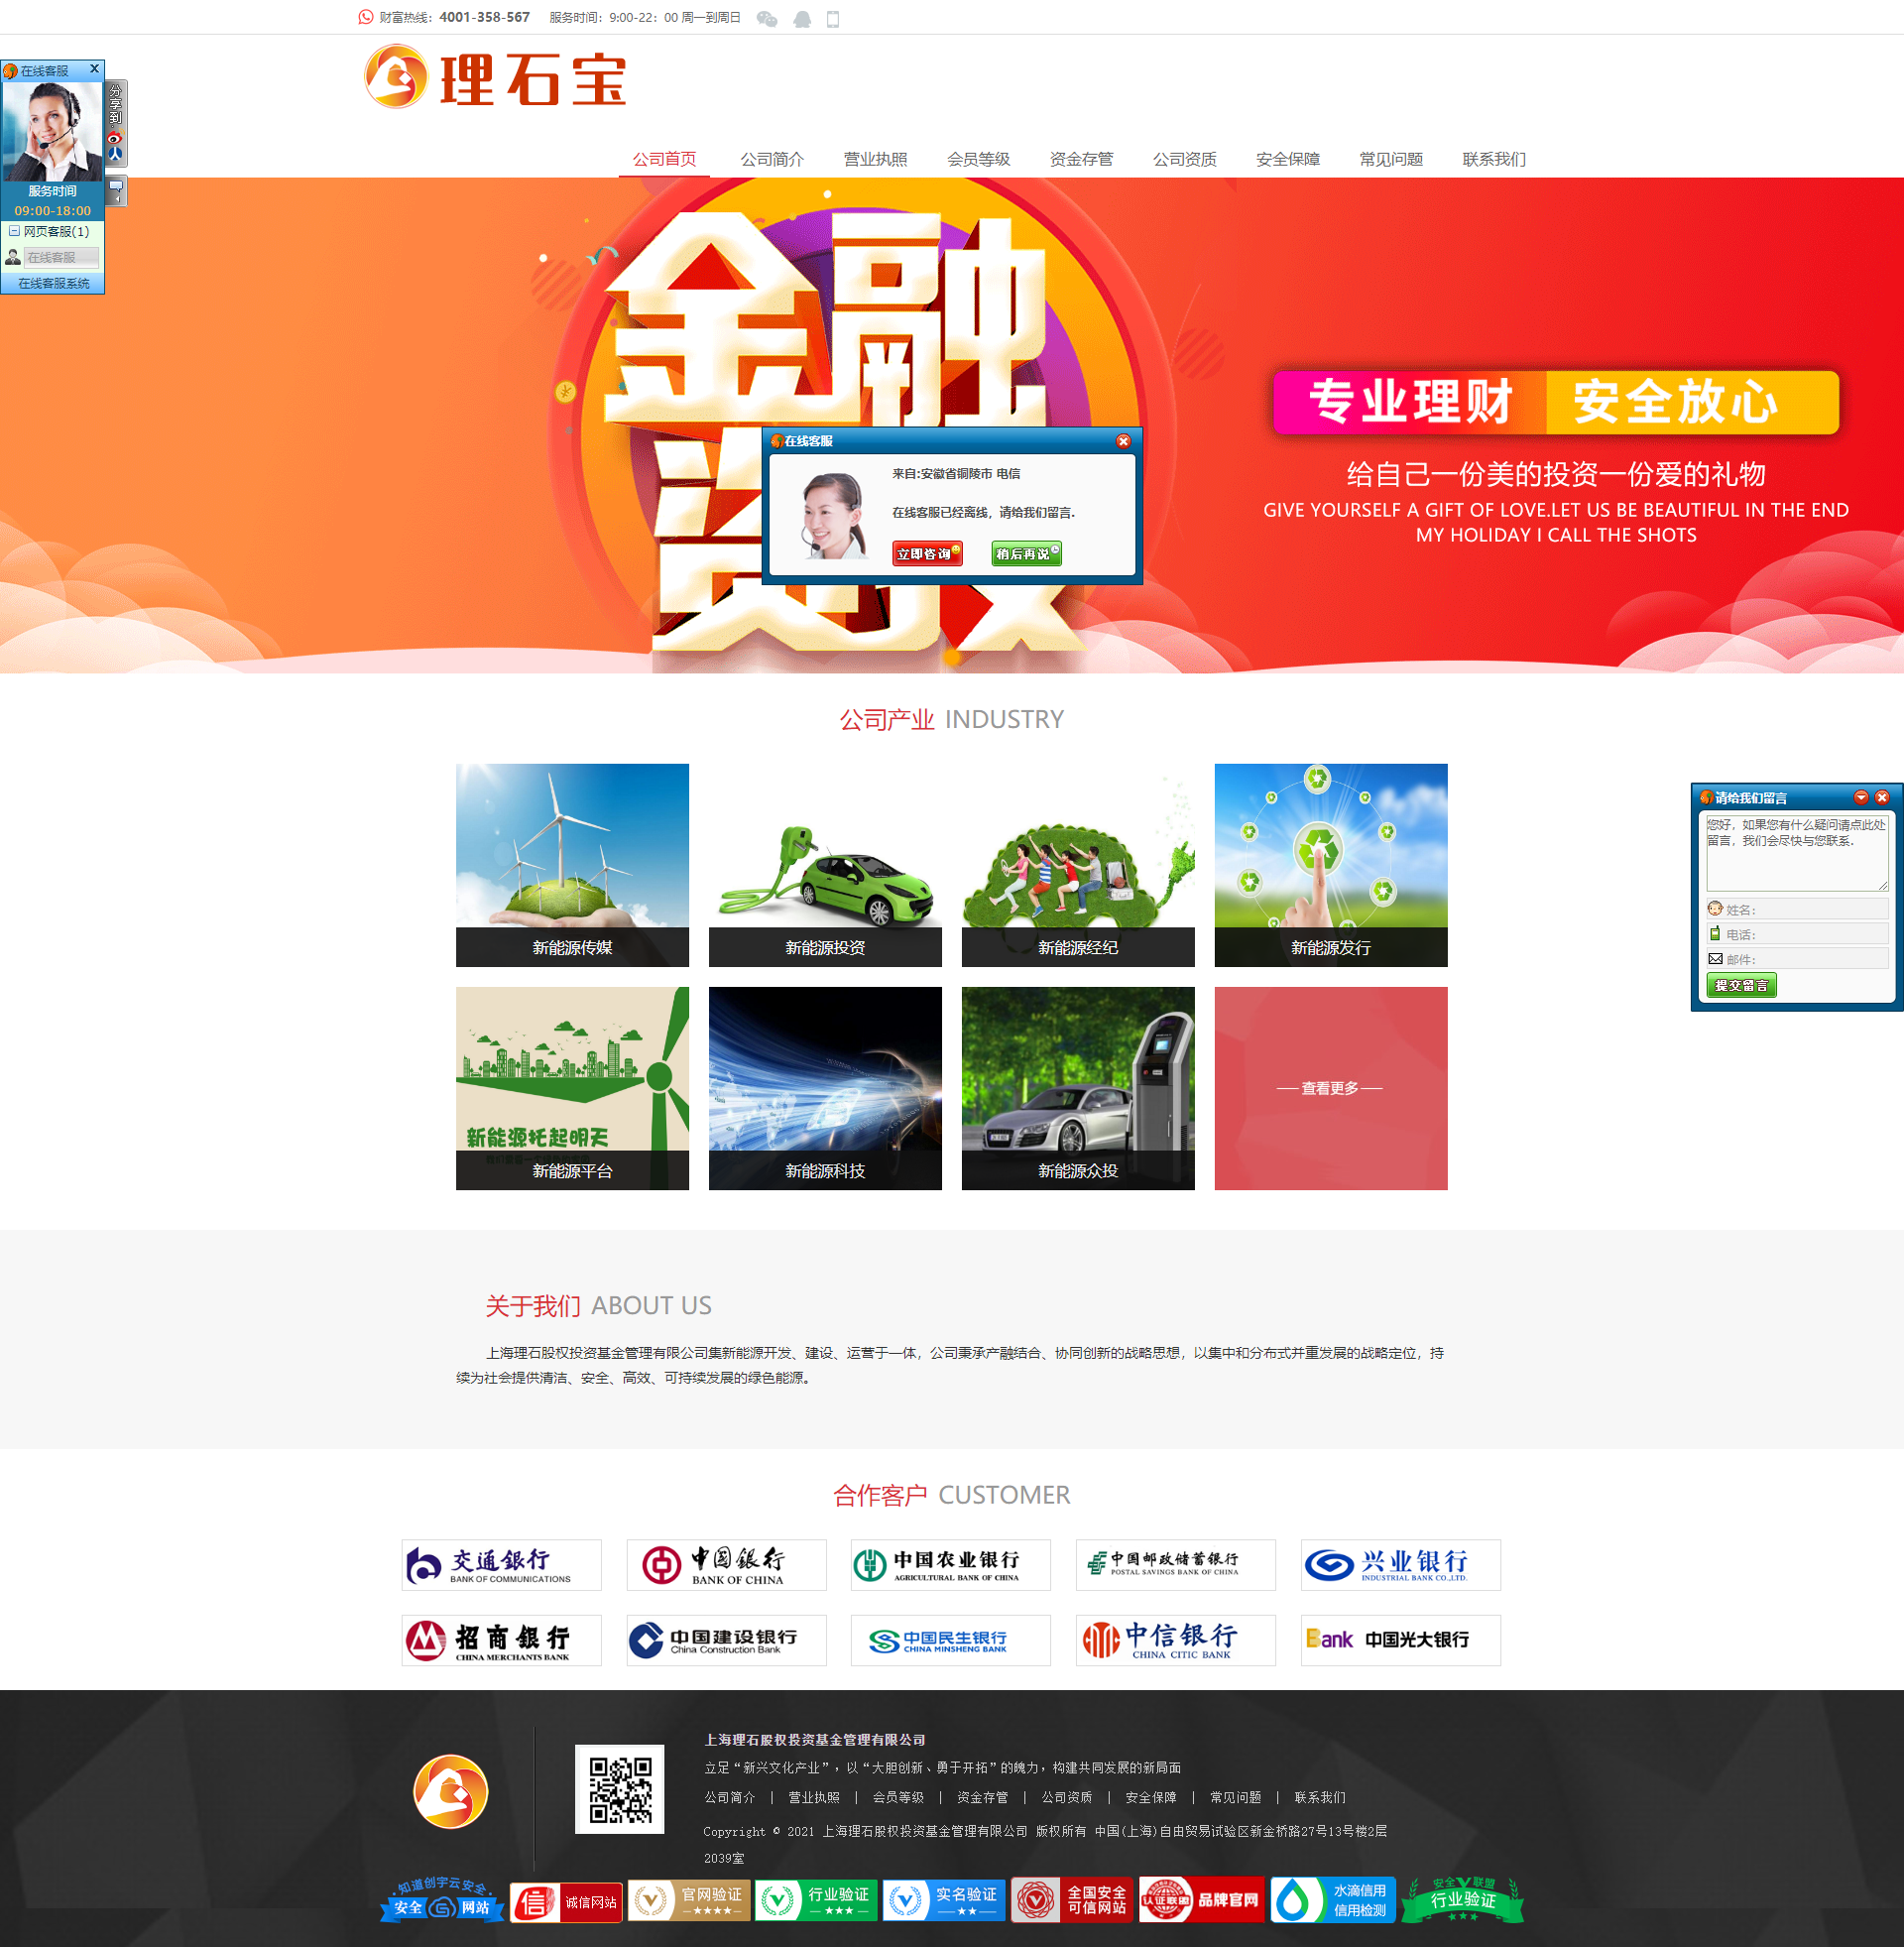
Task: Open the 资金存管 nav item
Action: coord(1081,159)
